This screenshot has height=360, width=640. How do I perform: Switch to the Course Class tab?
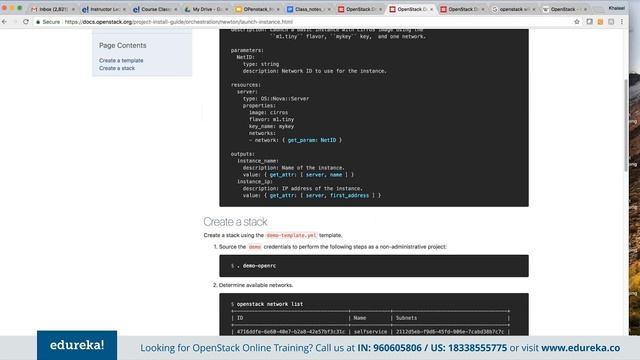[155, 9]
